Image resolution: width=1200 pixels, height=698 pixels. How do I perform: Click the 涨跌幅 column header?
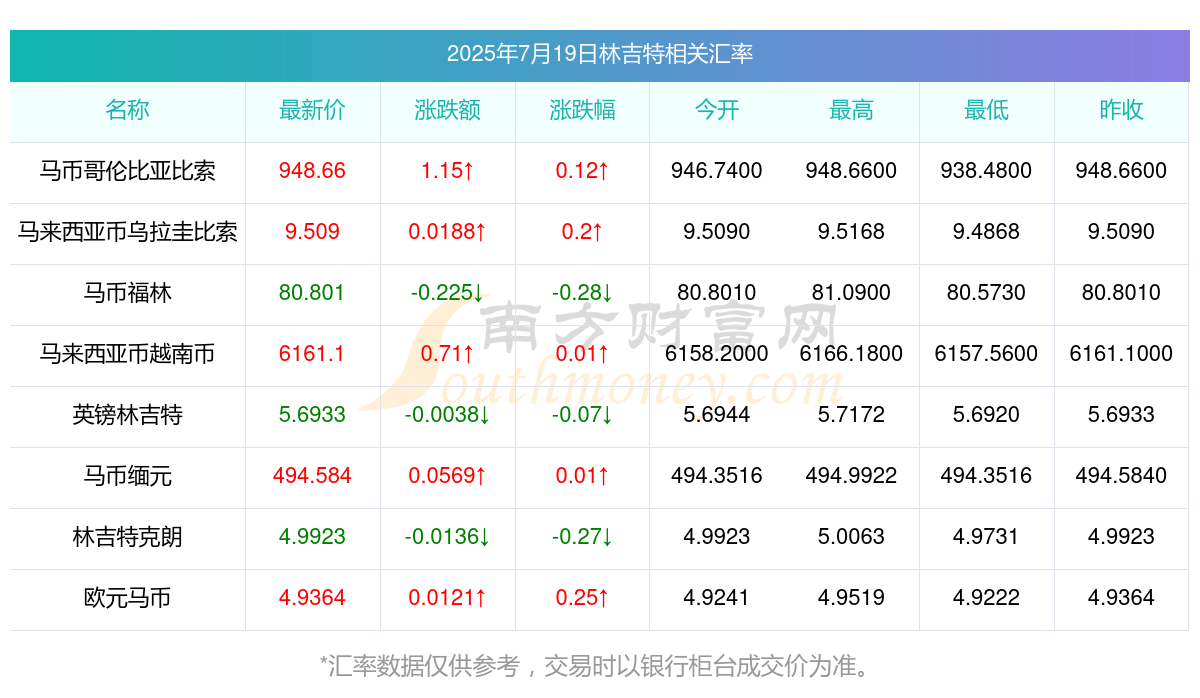pos(582,110)
